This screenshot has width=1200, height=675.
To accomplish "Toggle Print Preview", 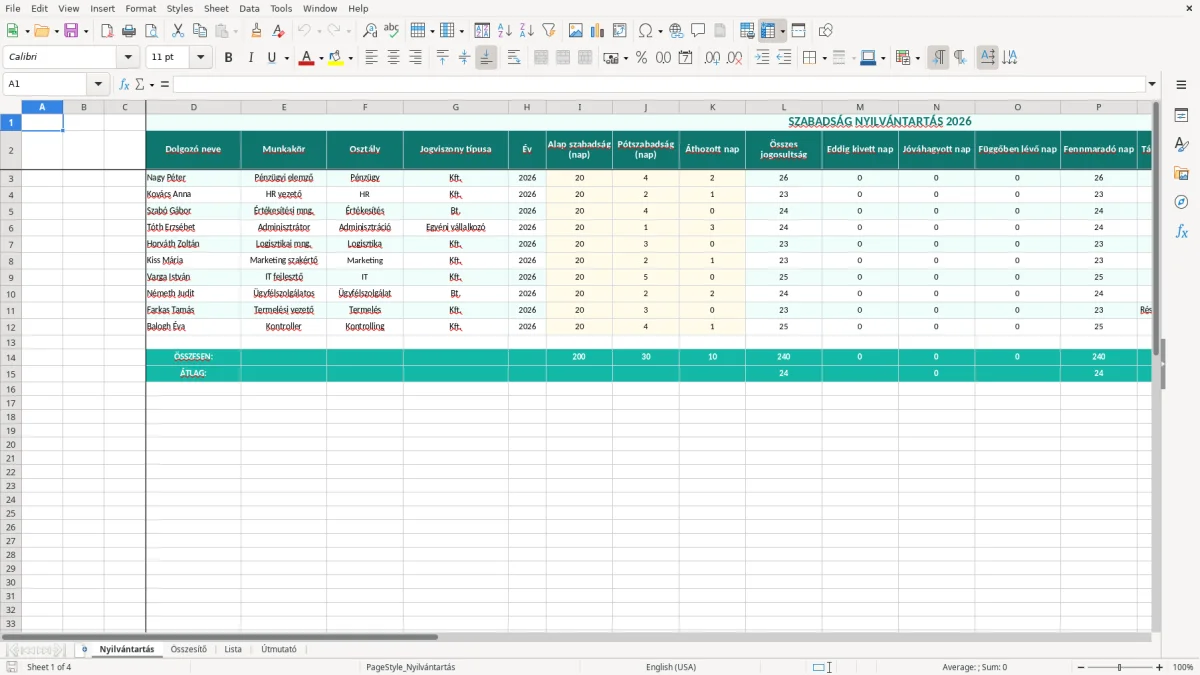I will tap(151, 31).
